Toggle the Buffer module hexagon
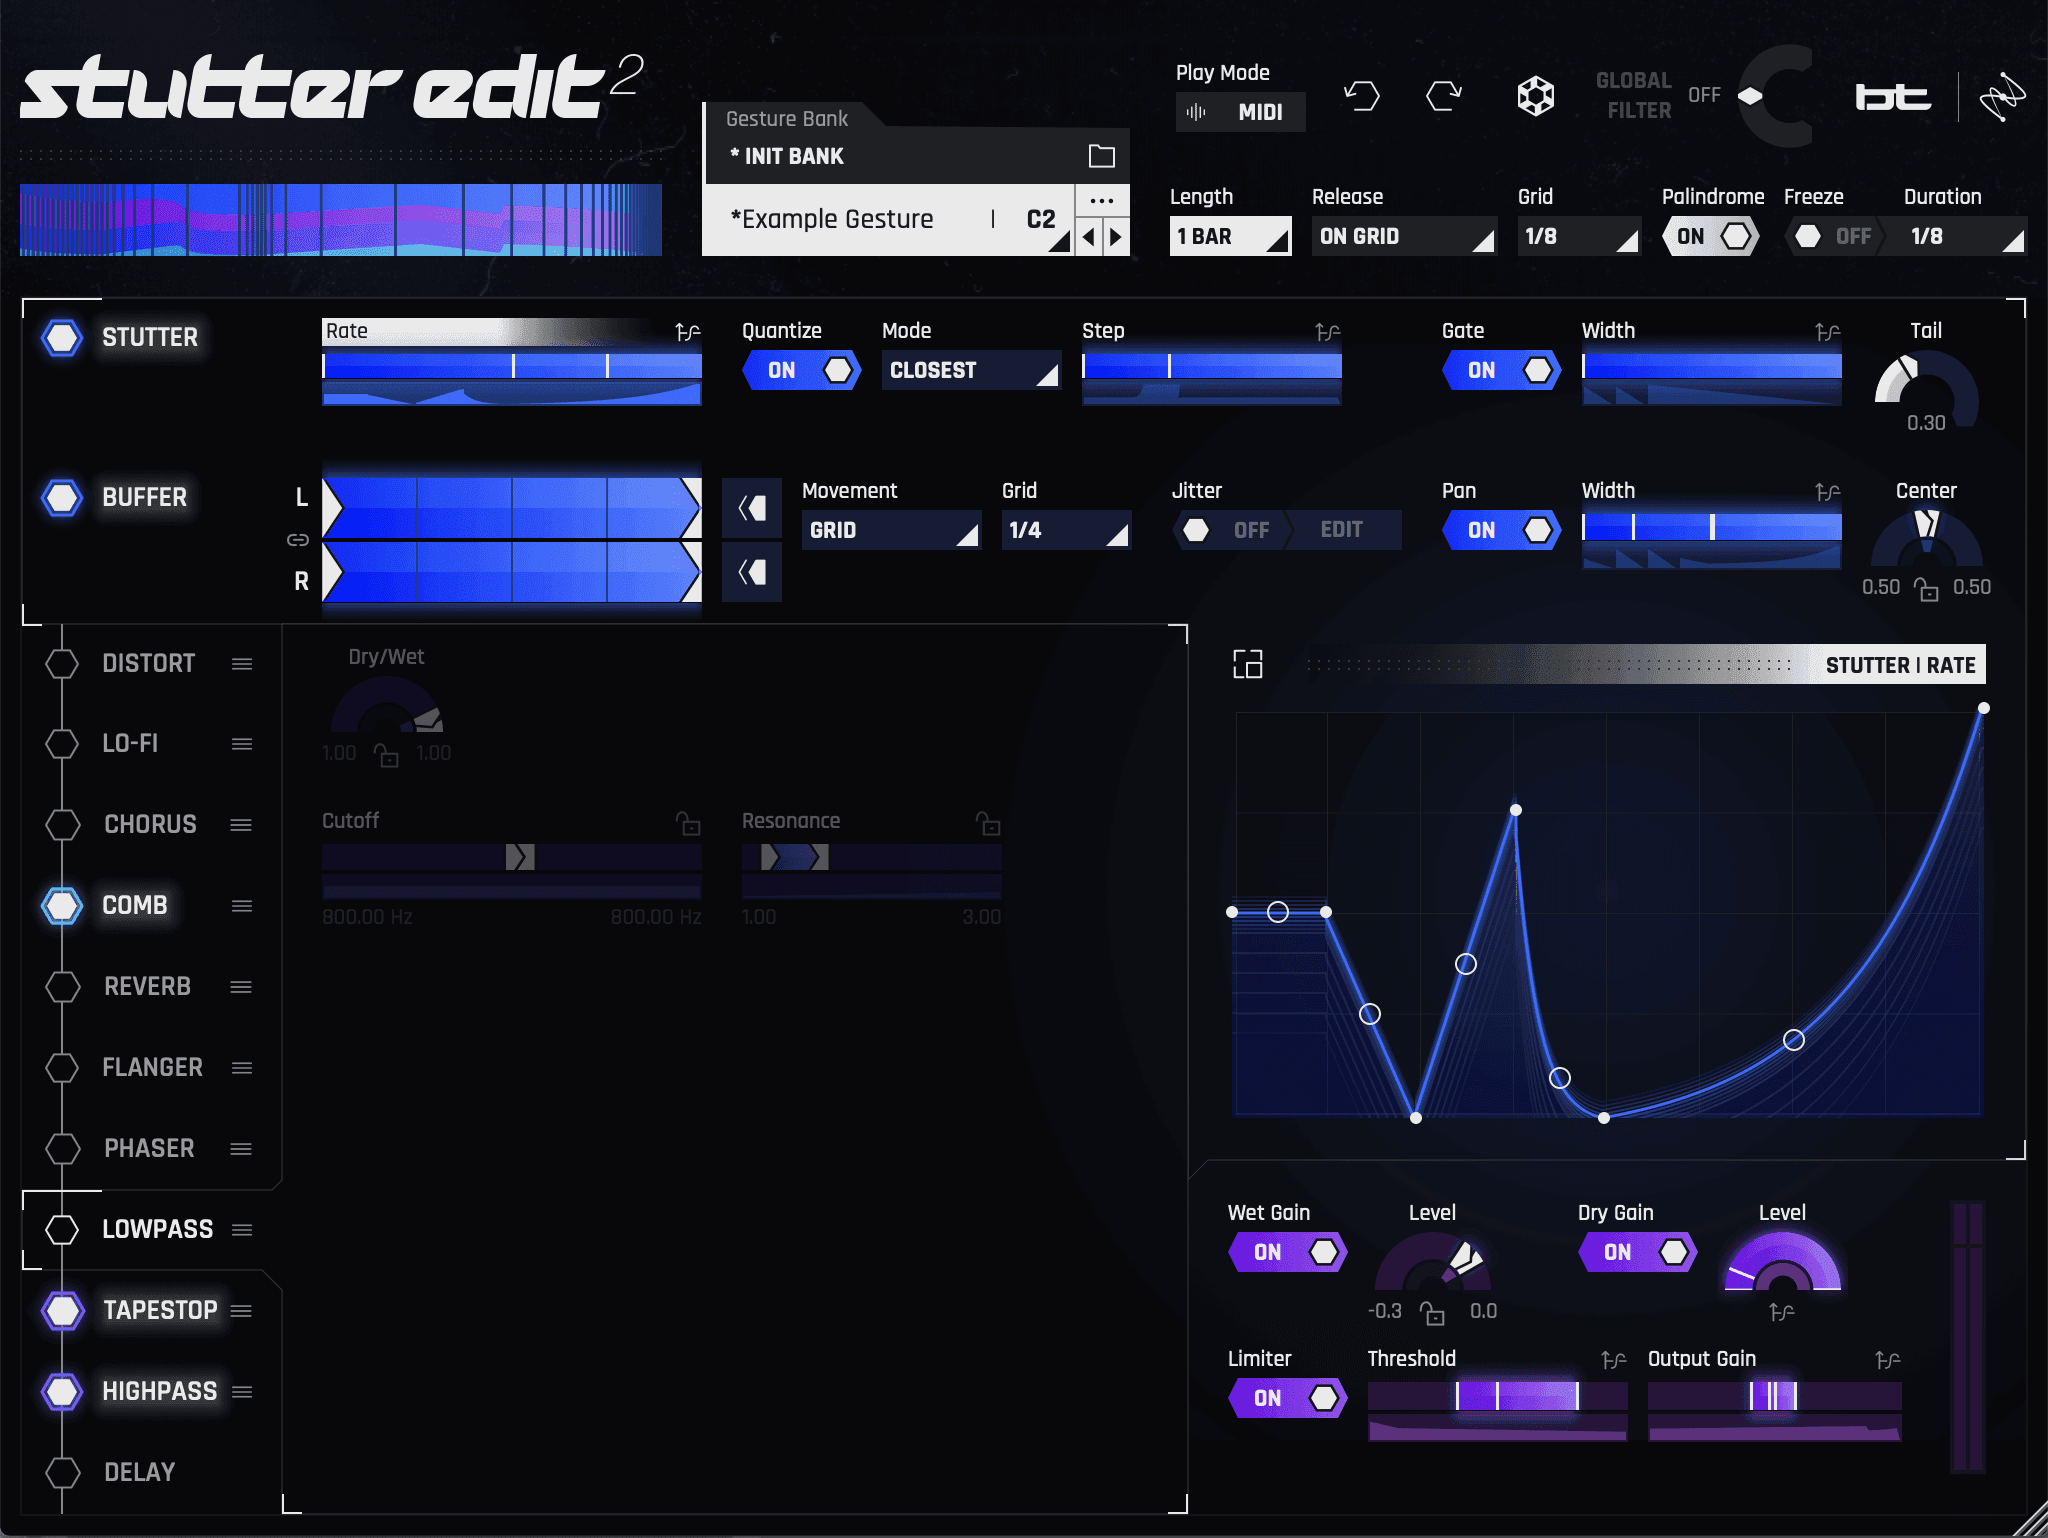 point(62,497)
